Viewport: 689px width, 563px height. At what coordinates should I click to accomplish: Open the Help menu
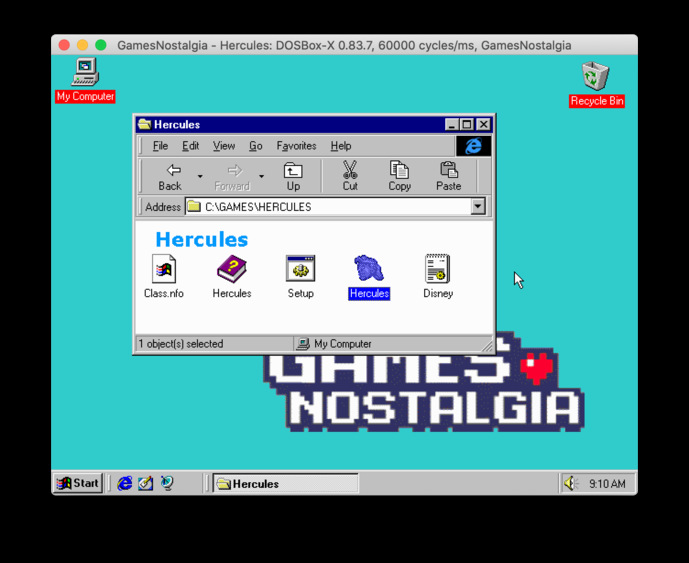tap(341, 146)
